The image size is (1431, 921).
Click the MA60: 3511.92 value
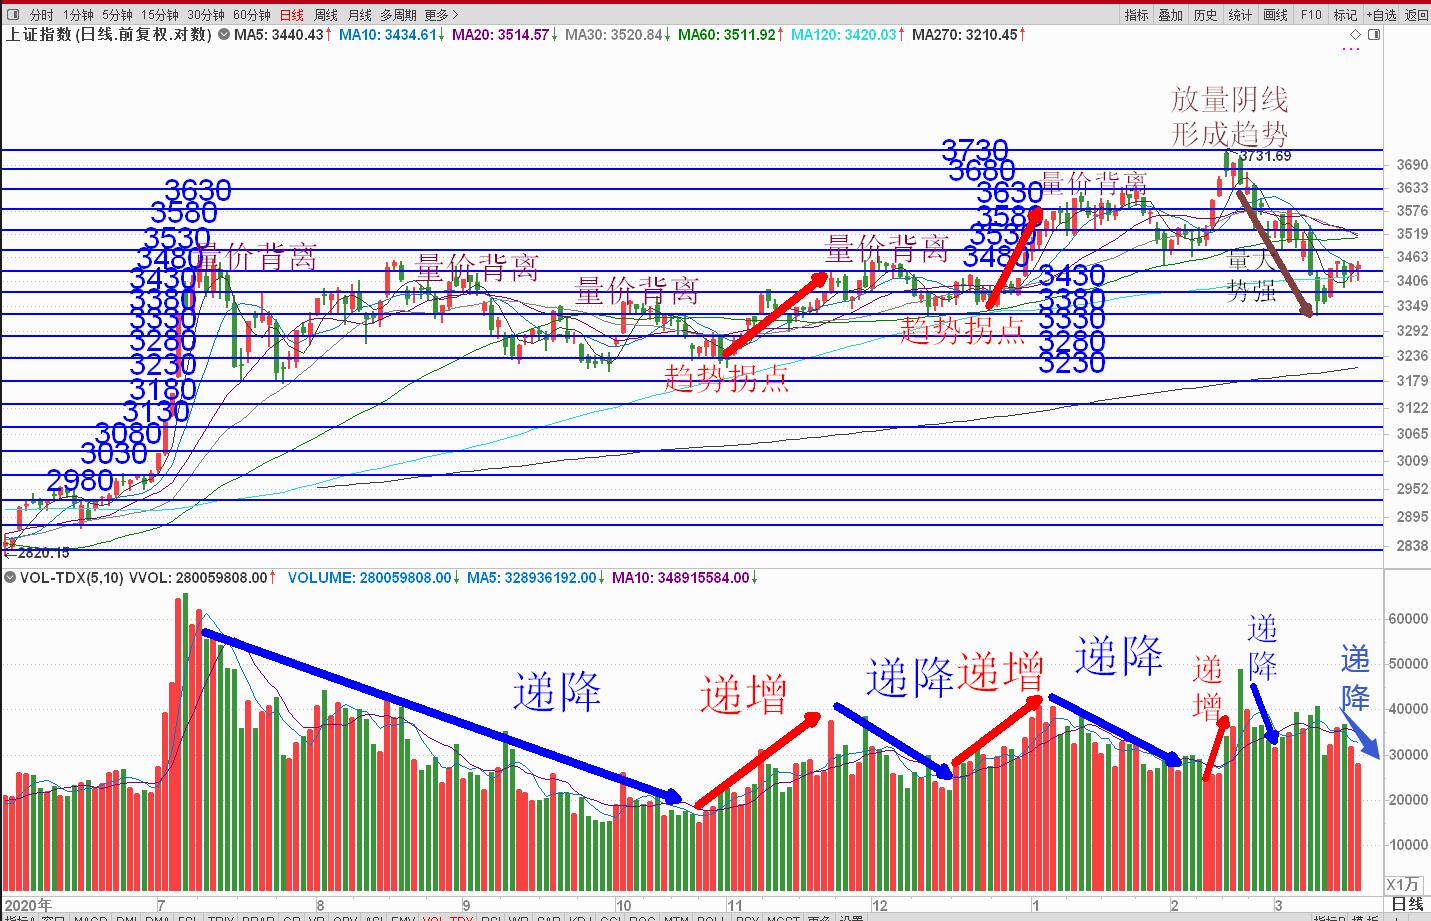point(731,35)
